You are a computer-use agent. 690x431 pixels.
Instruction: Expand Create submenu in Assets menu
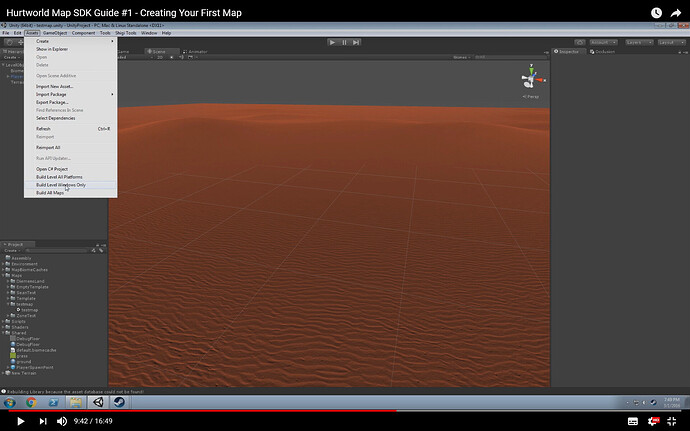70,41
